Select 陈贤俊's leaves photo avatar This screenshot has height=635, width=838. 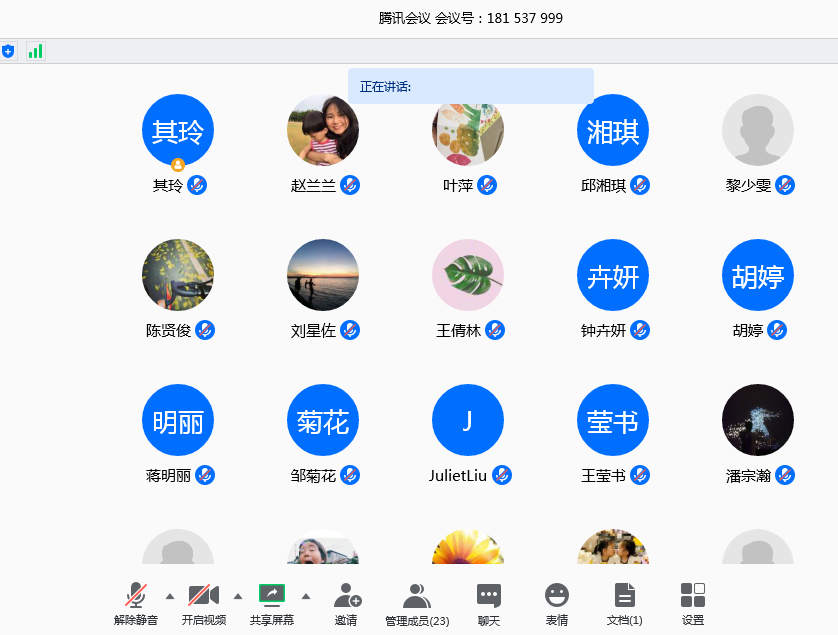(178, 275)
